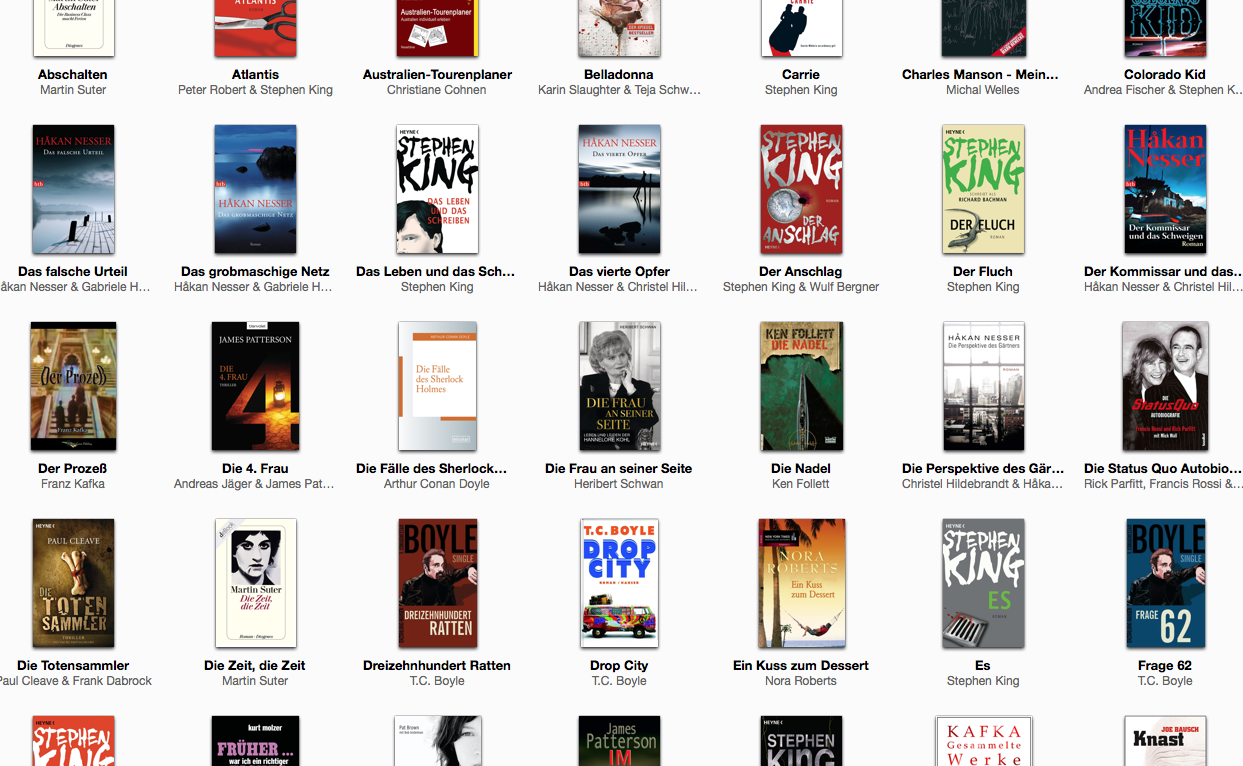1243x766 pixels.
Task: Click author line "Peter Robert & Stephen King"
Action: pyautogui.click(x=255, y=90)
